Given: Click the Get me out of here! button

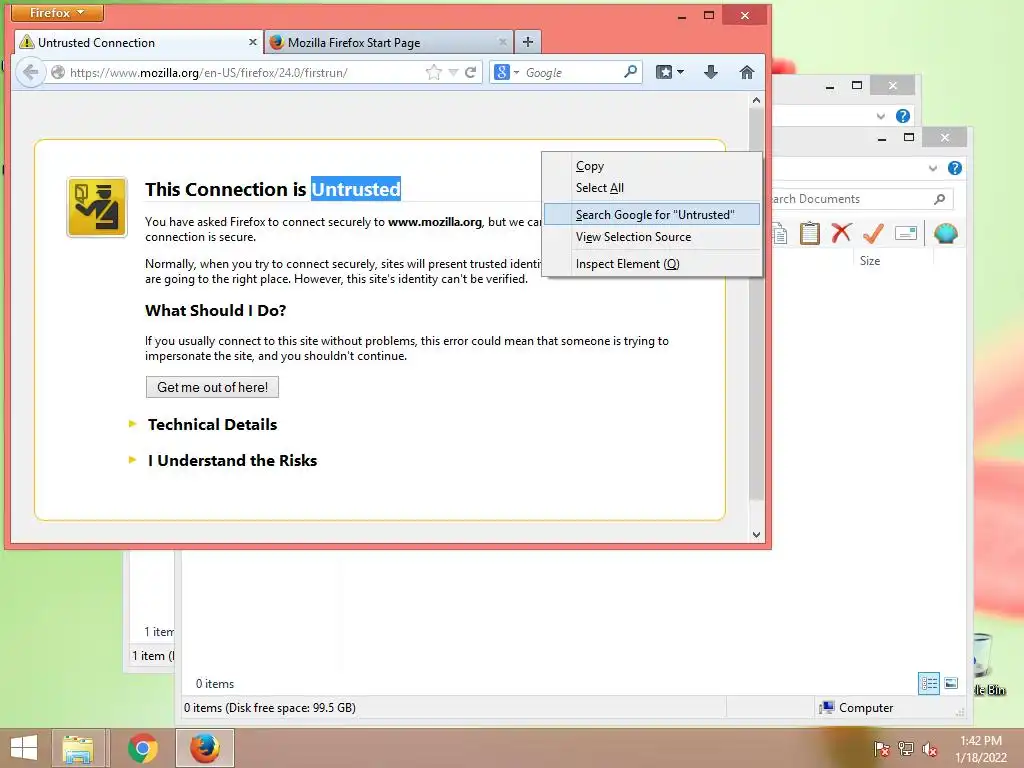Looking at the screenshot, I should [212, 387].
